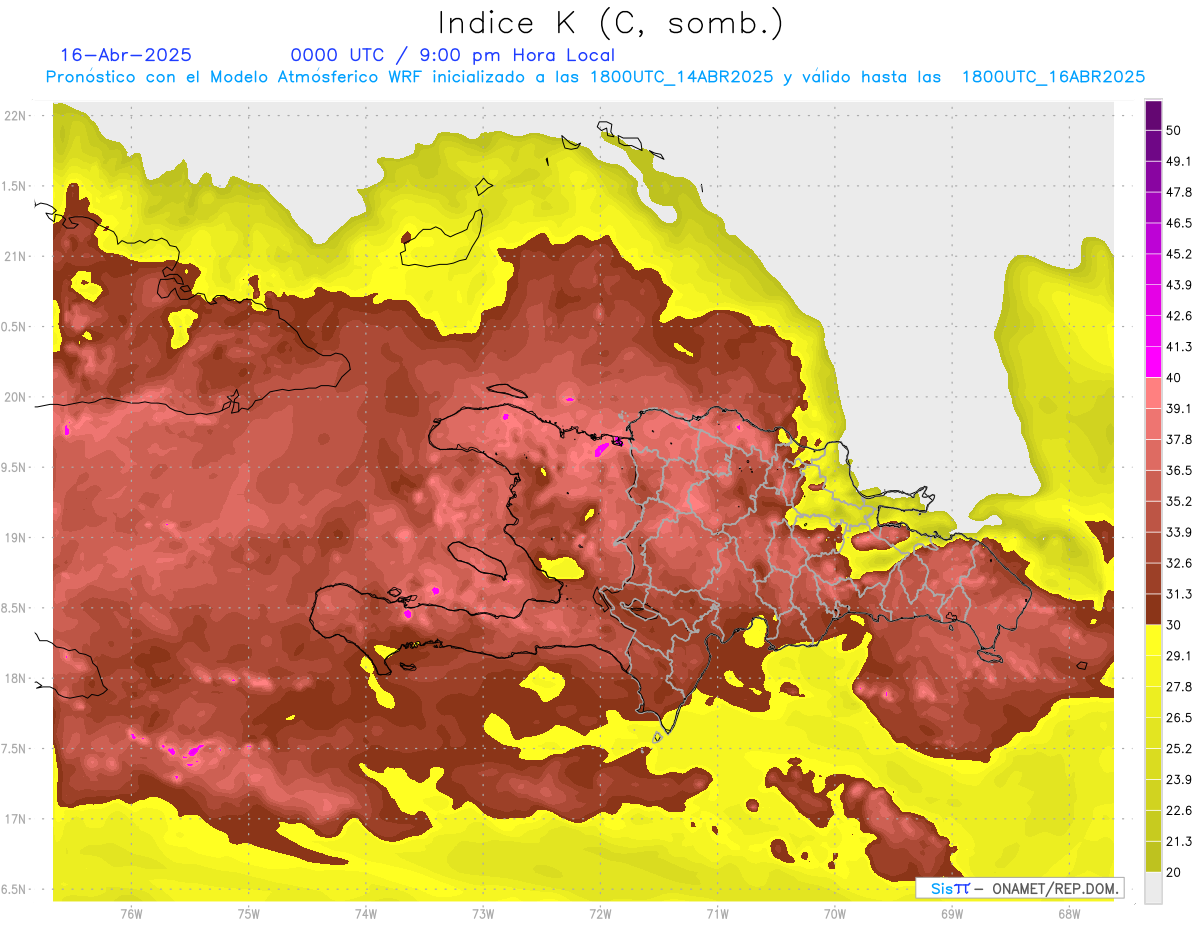Click the '71W' longitude label
1200x927 pixels.
[717, 914]
